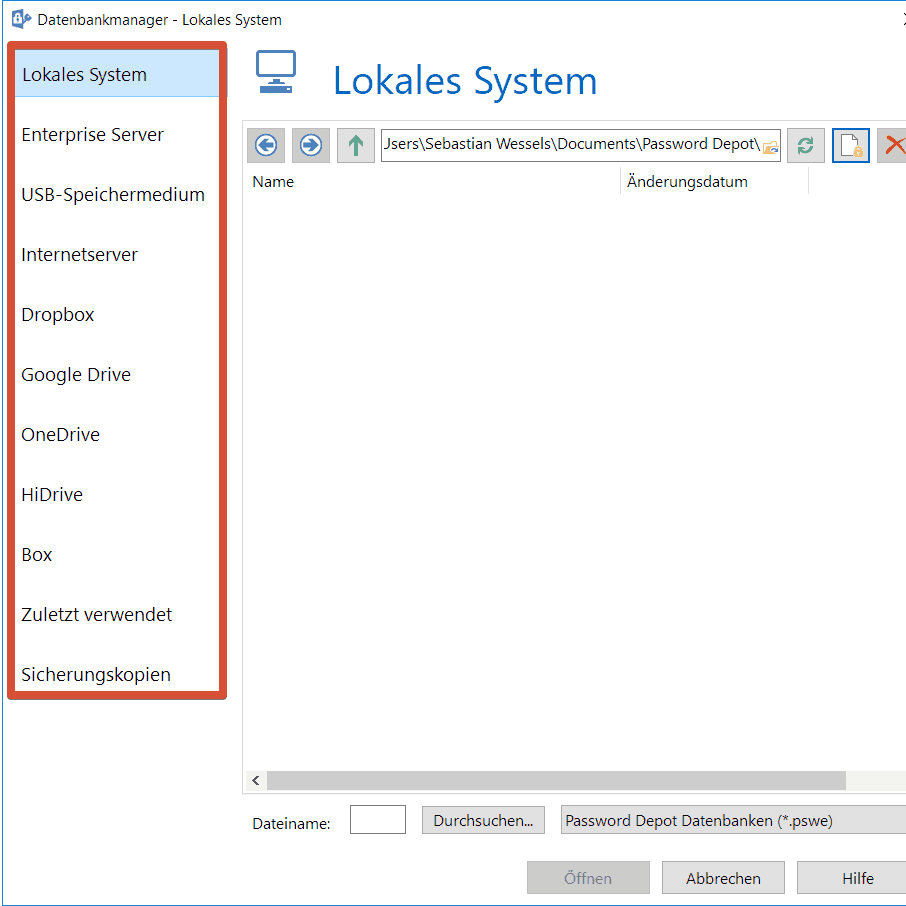The width and height of the screenshot is (906, 906).
Task: Create a new database file
Action: 851,145
